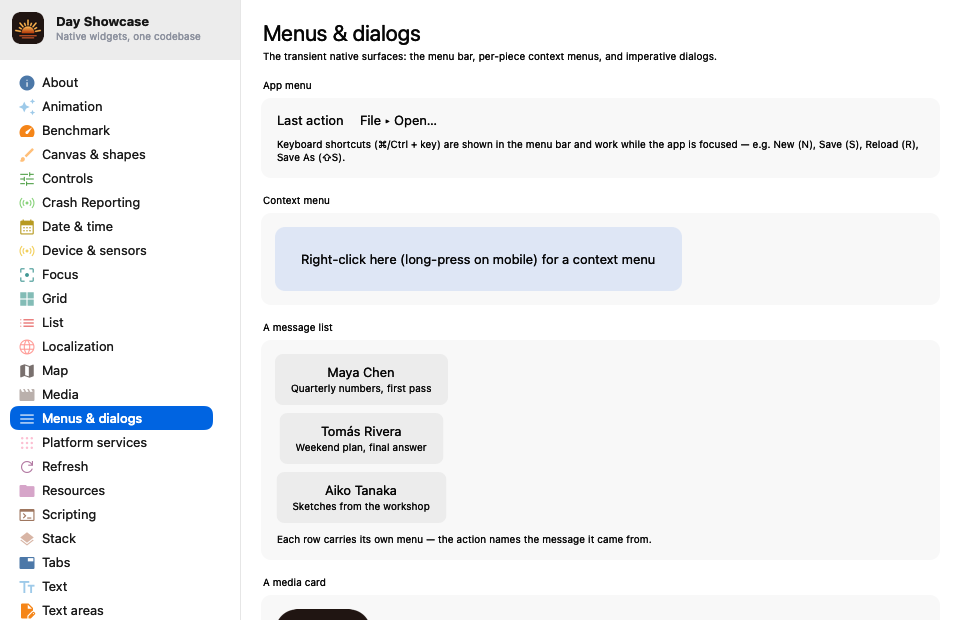
Task: Click the 'Each row carries its own menu' note
Action: coord(464,540)
